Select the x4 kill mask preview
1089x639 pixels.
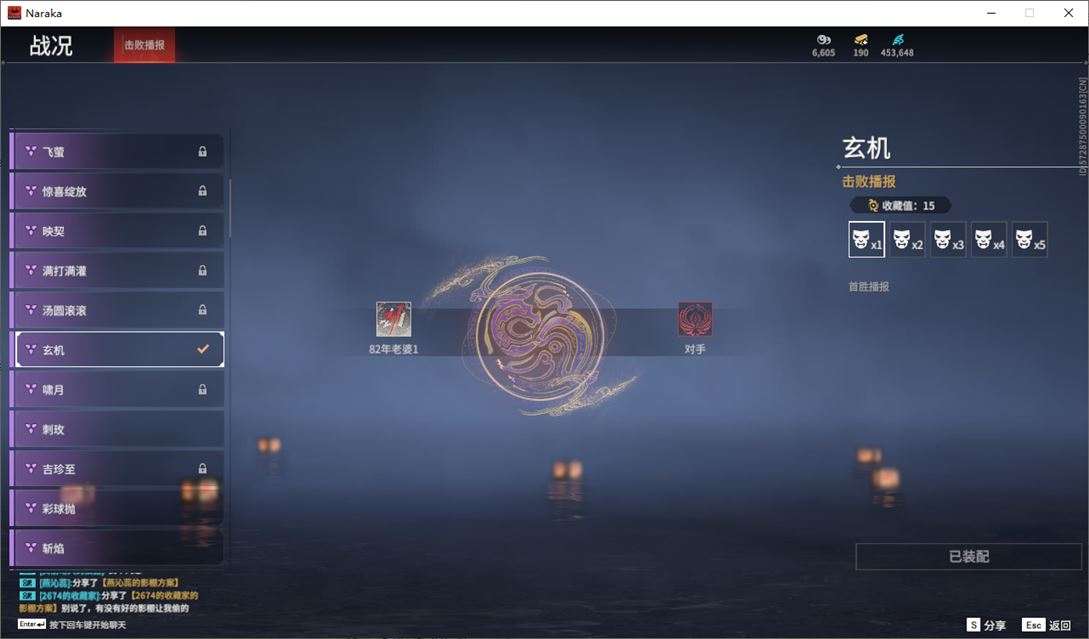click(989, 240)
